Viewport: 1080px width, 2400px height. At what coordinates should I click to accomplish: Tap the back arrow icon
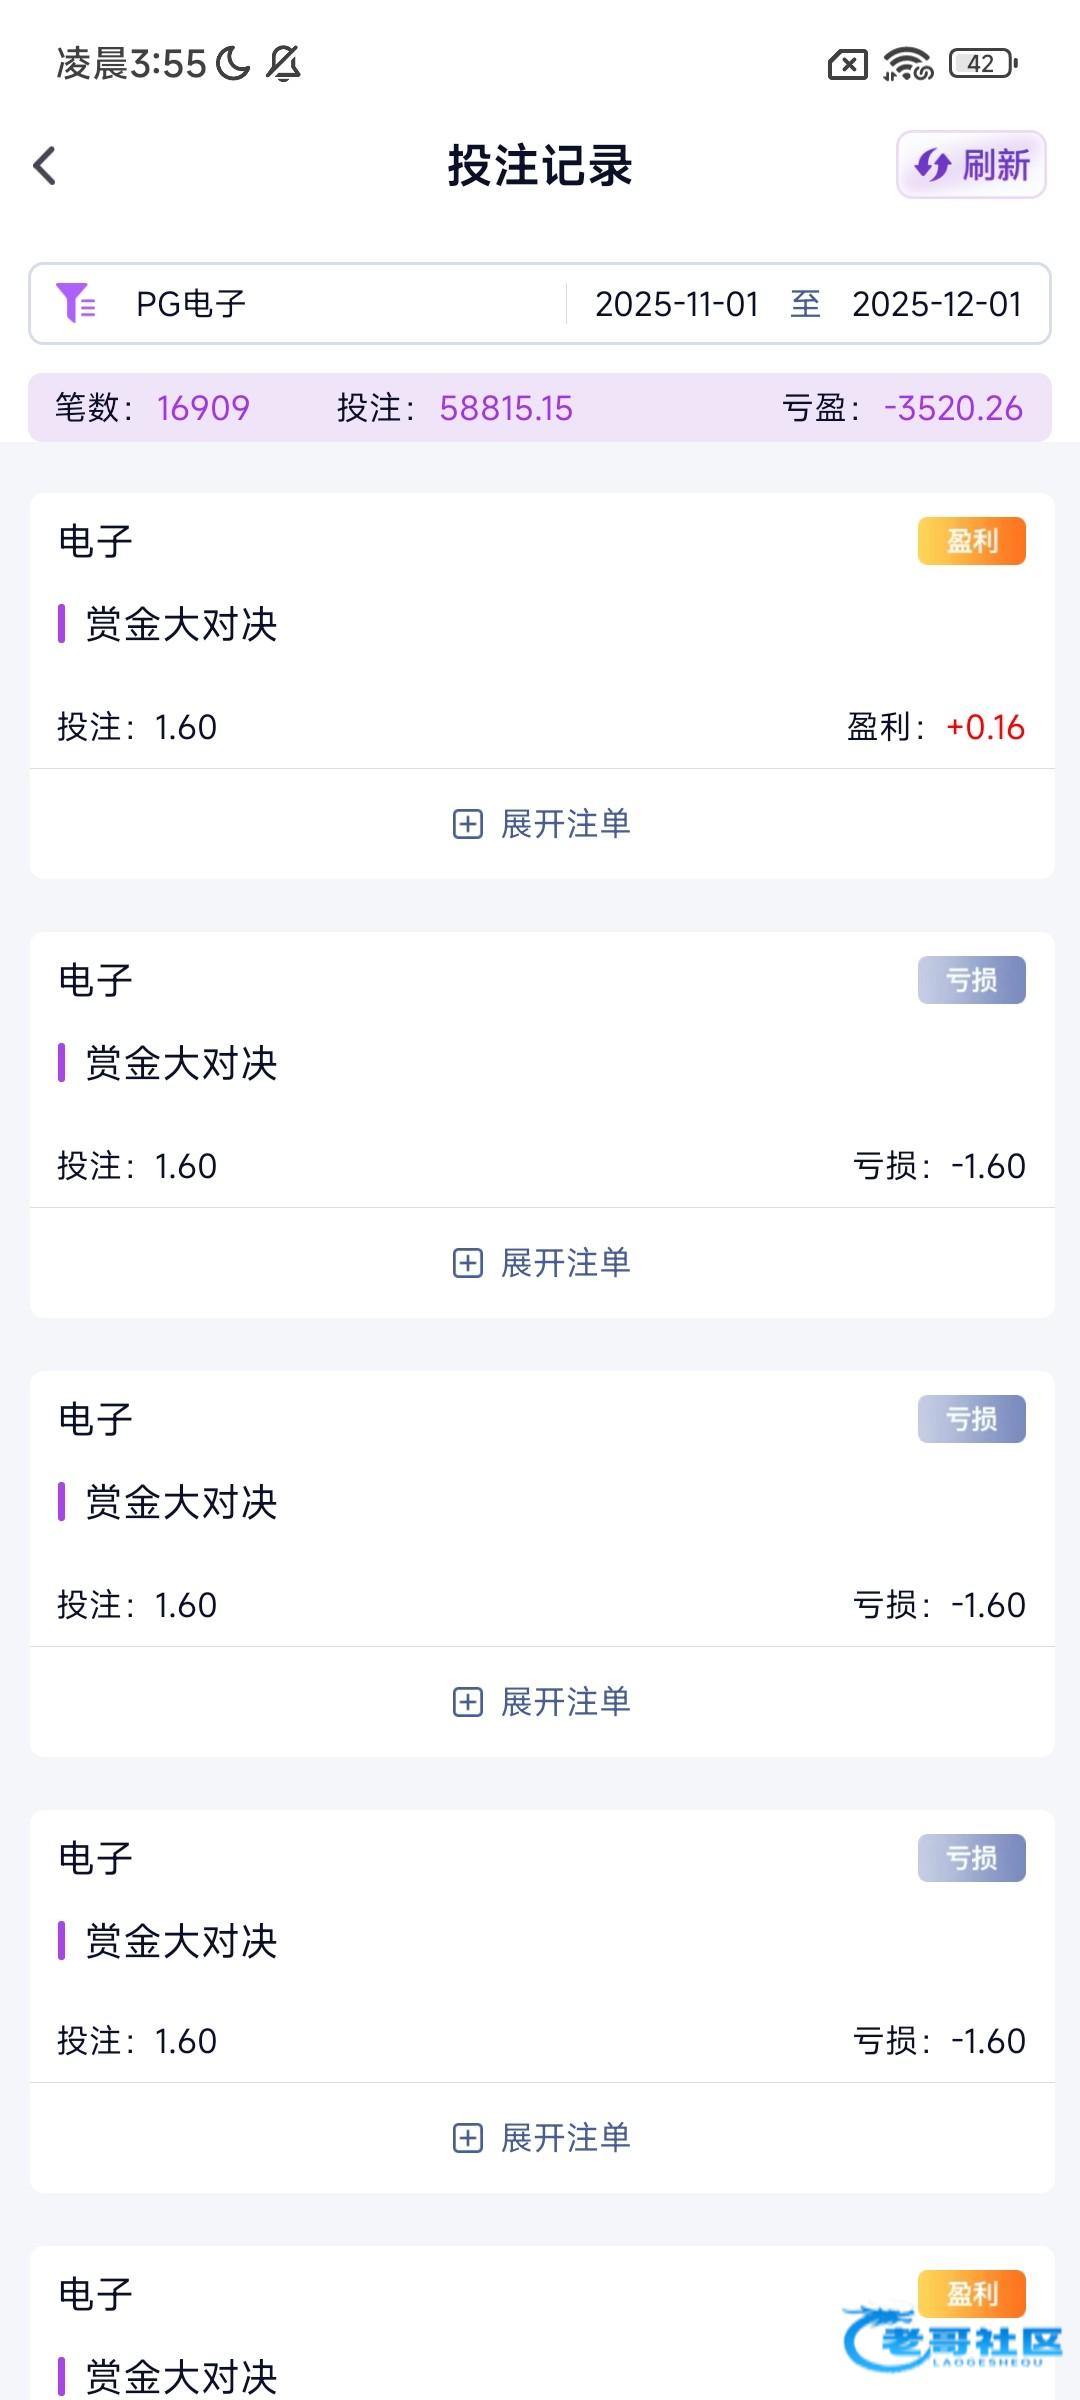click(45, 166)
